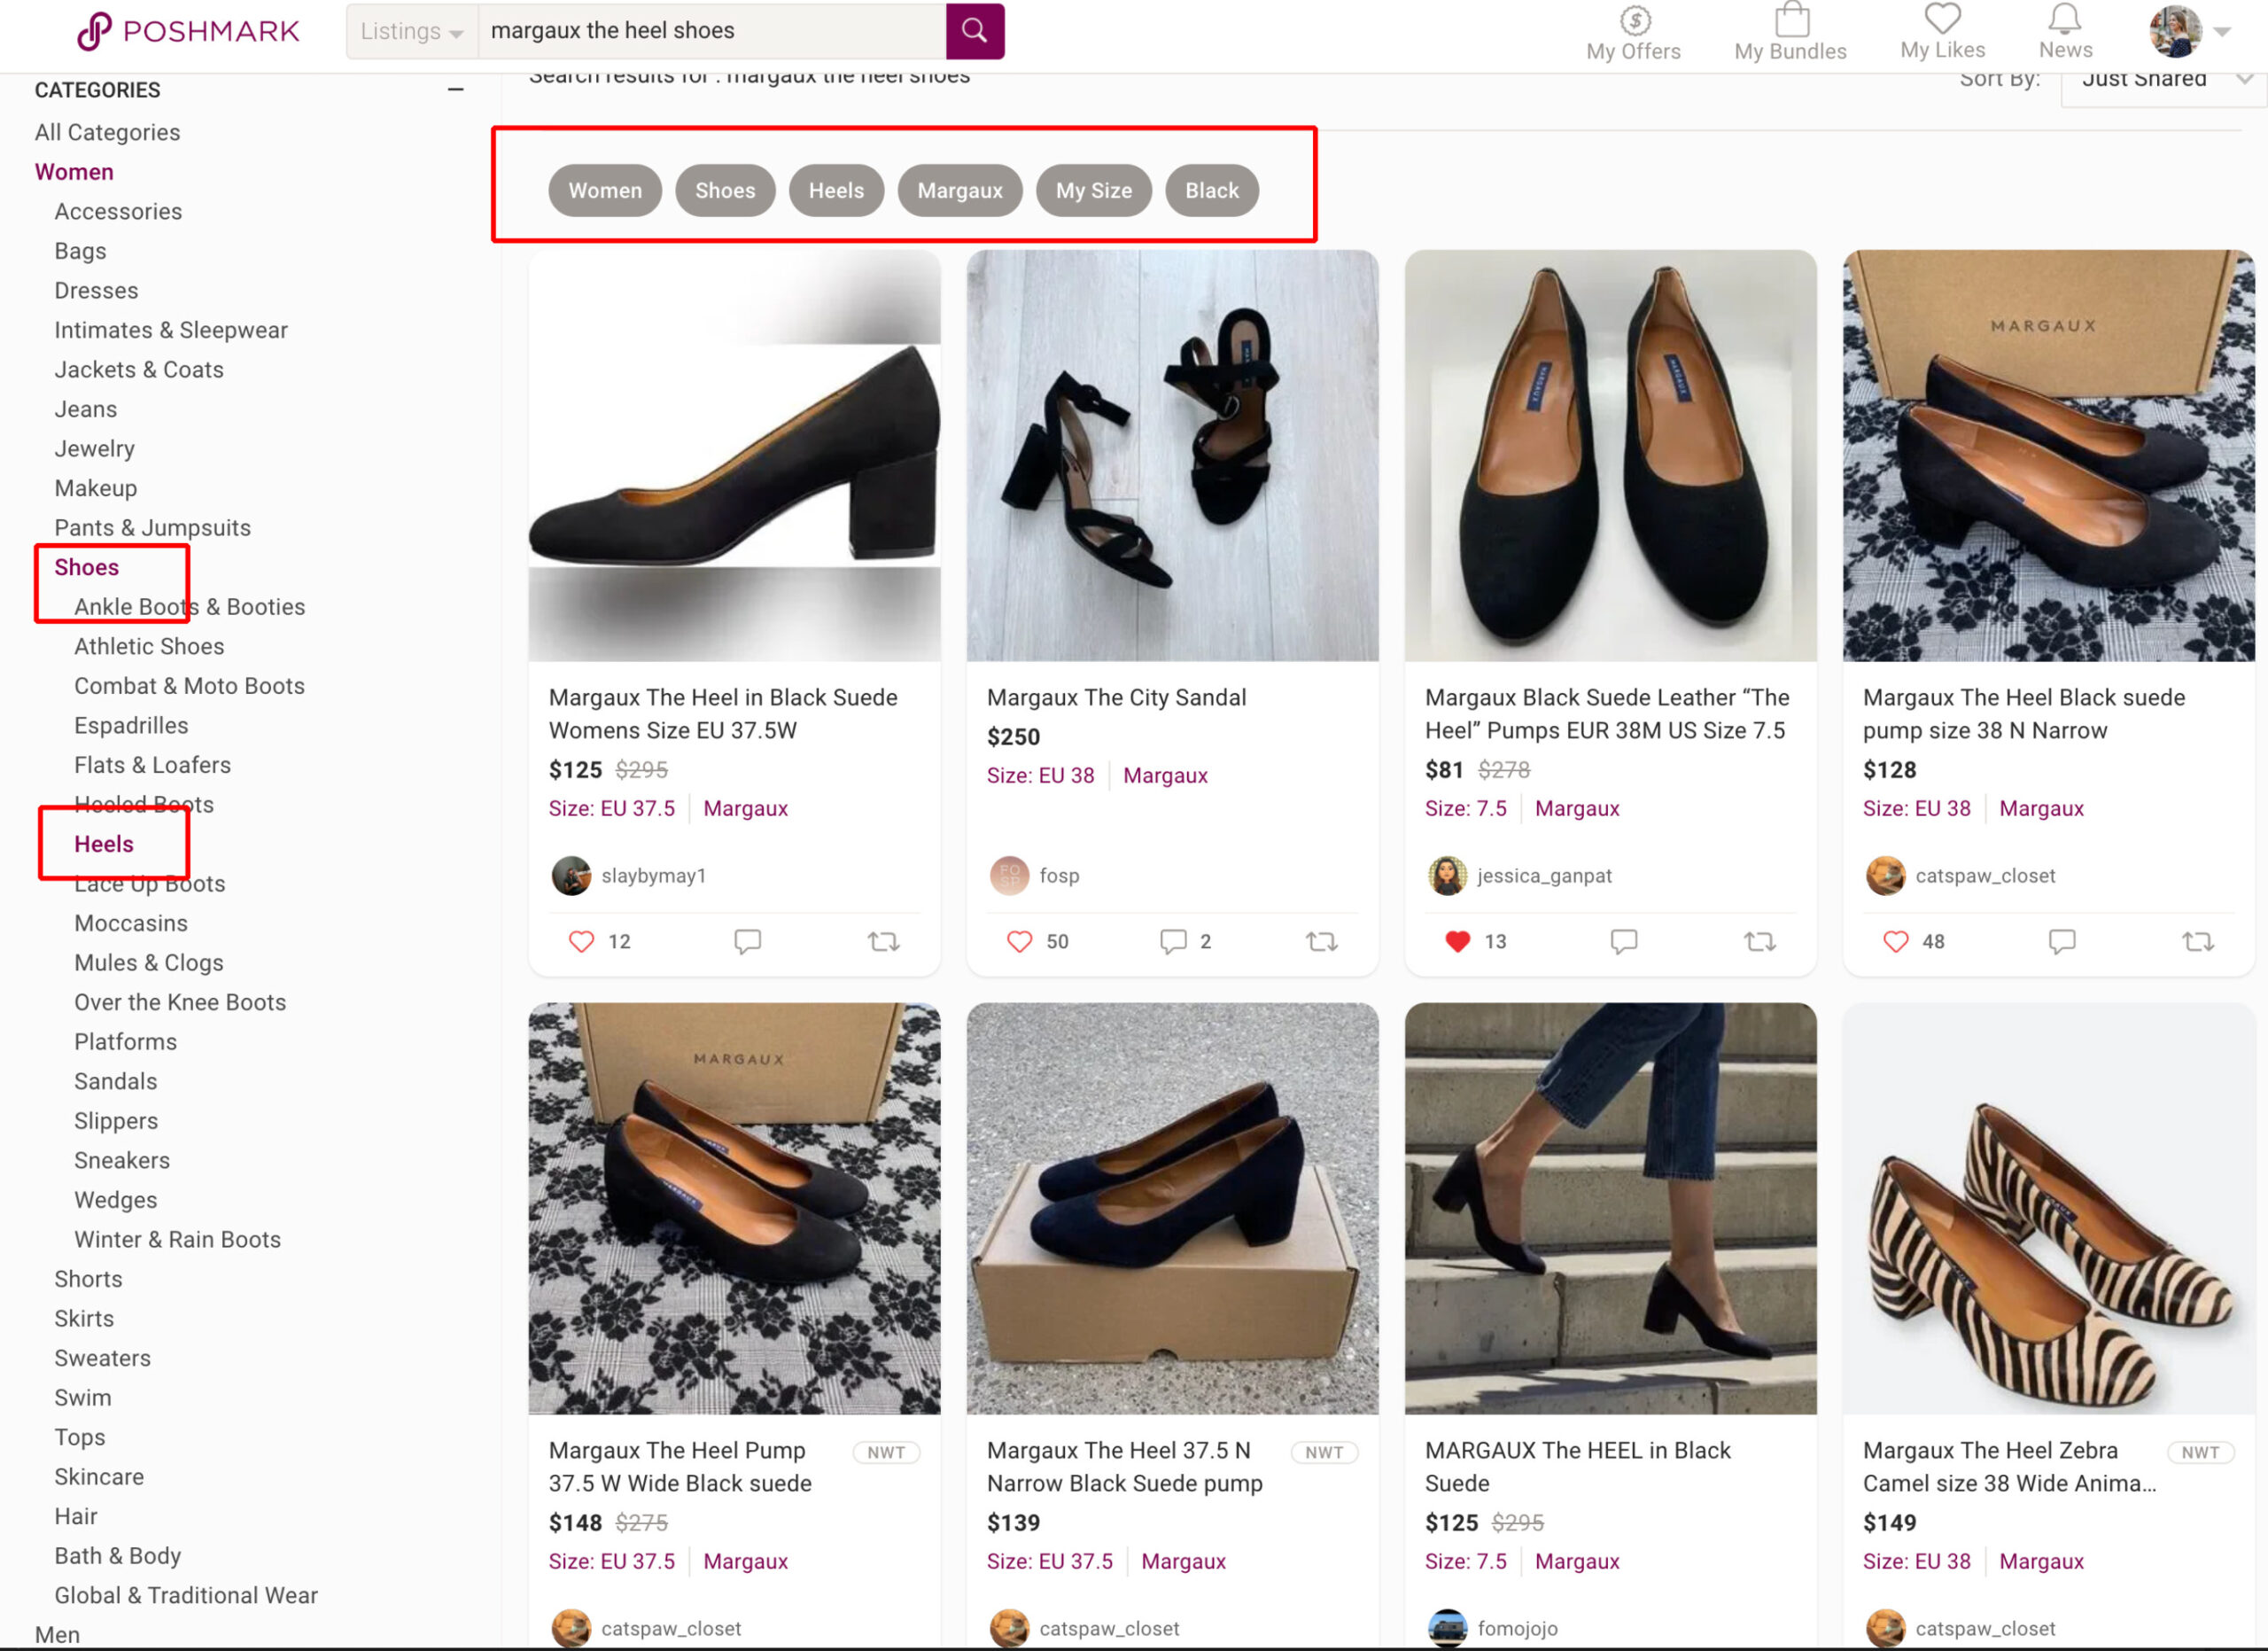Share the catspaw_closet $128 listing
Viewport: 2268px width, 1651px height.
[x=2197, y=941]
